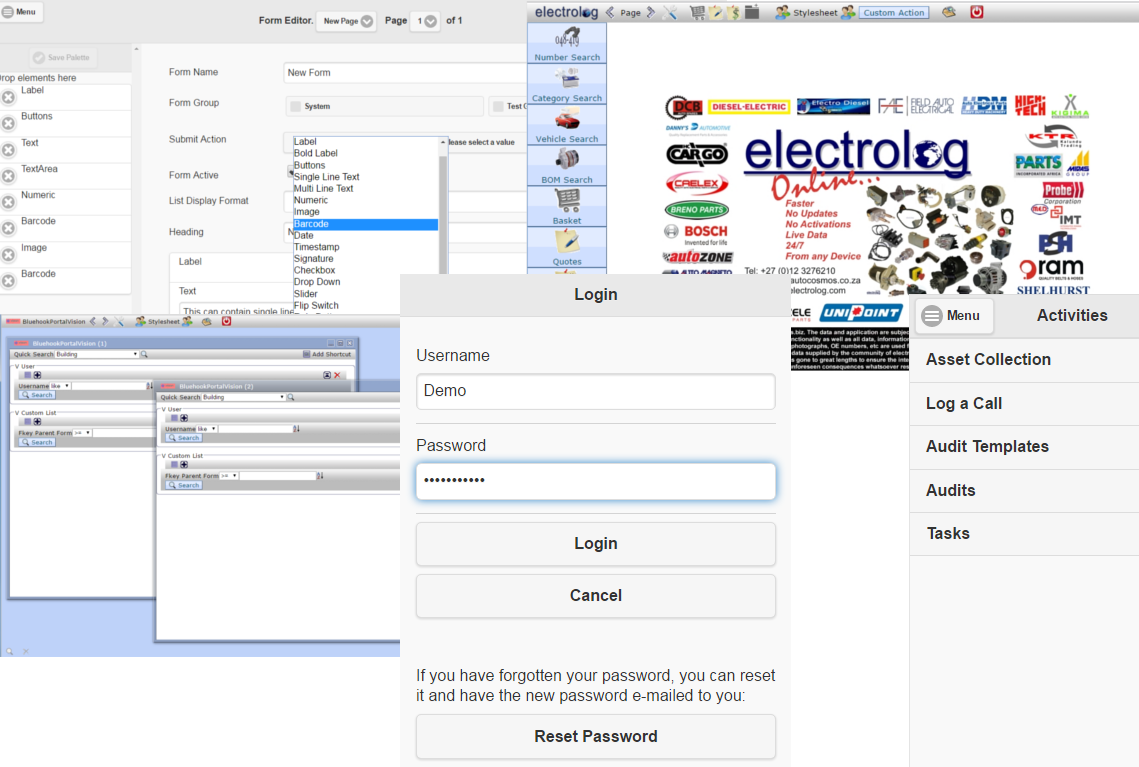This screenshot has width=1139, height=767.
Task: Open Quick Search Building dropdown in BluehookPortalVision (2)
Action: pyautogui.click(x=243, y=397)
